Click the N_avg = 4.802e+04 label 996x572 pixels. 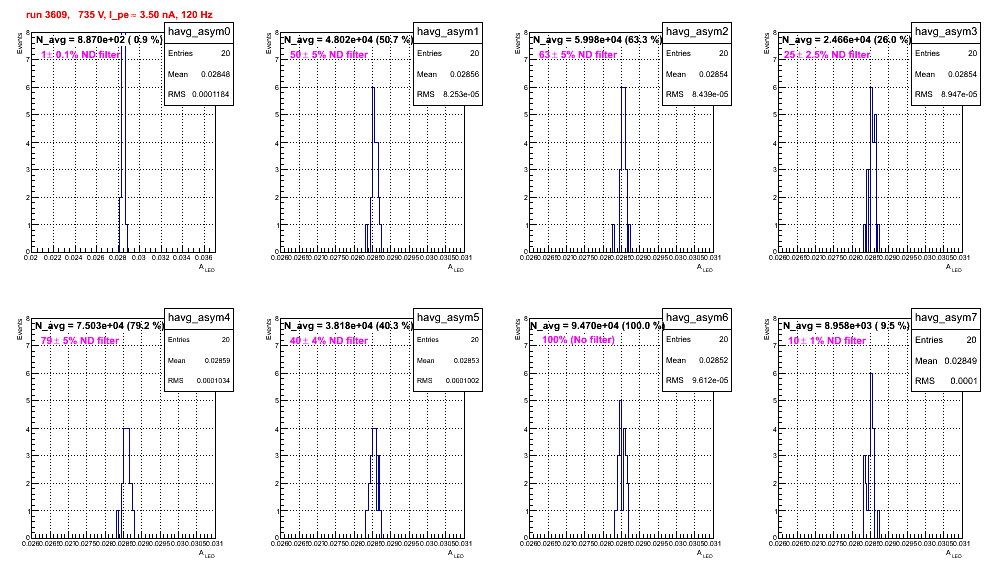(x=347, y=39)
